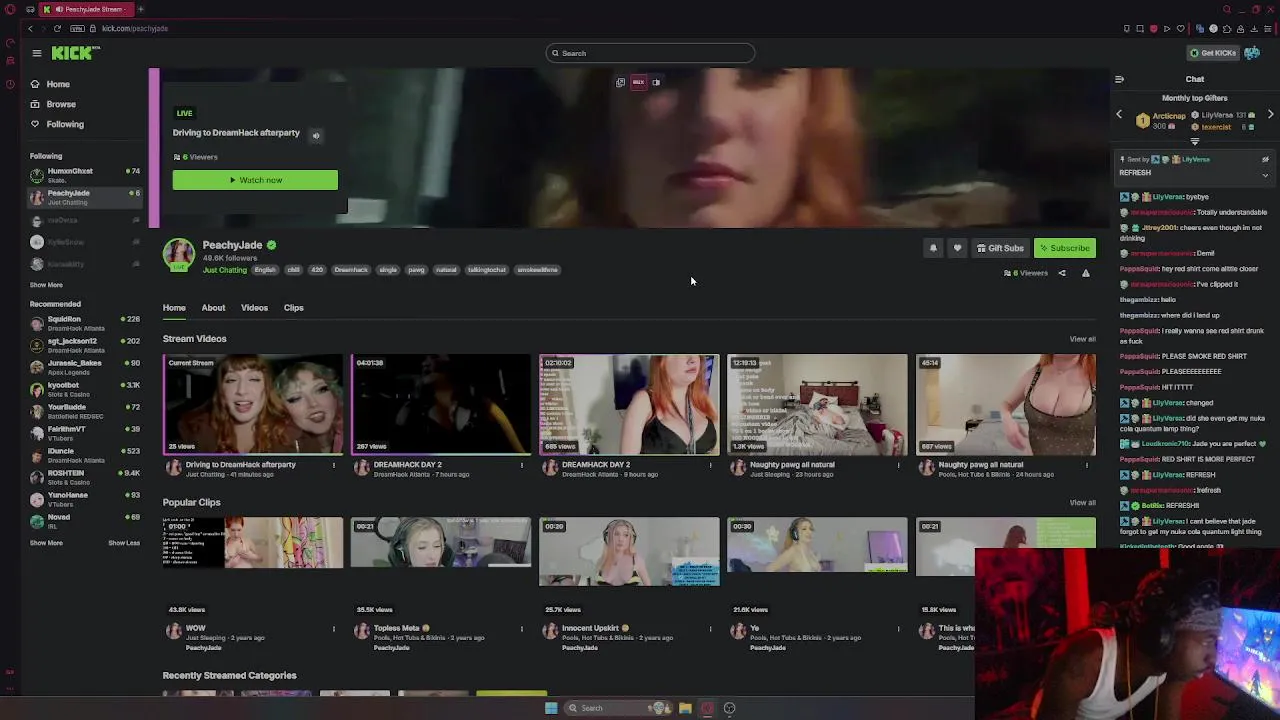Show more recommended channels
Screen dimensions: 1280x720
pyautogui.click(x=46, y=543)
